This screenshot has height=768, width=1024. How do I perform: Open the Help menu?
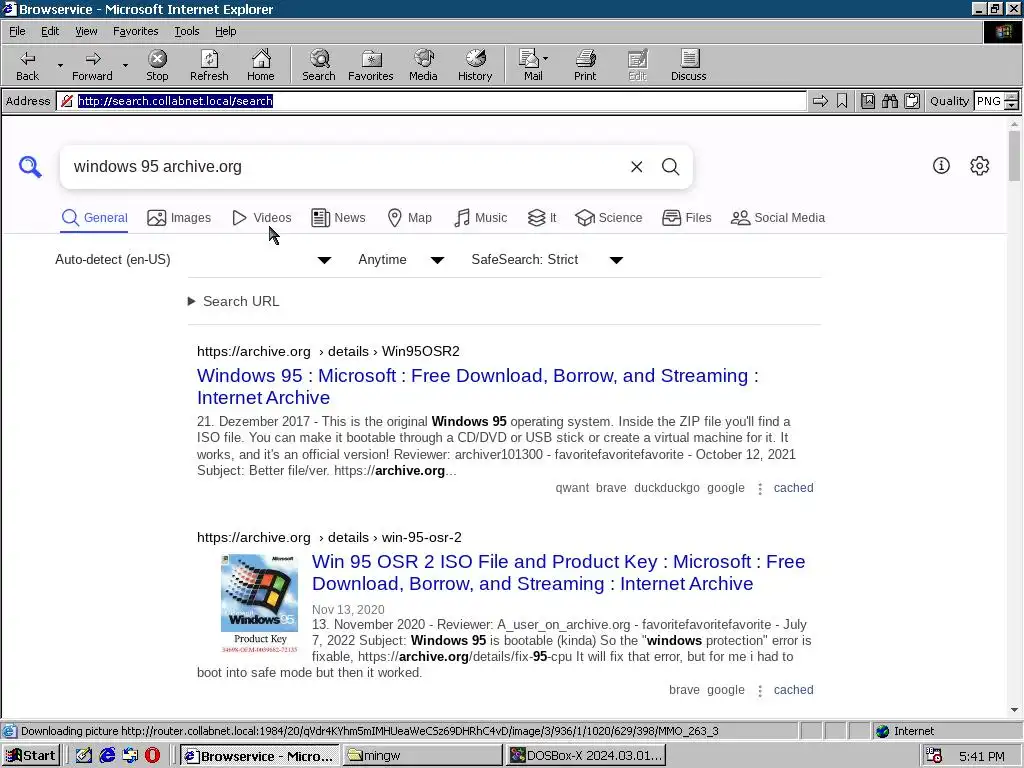click(225, 31)
